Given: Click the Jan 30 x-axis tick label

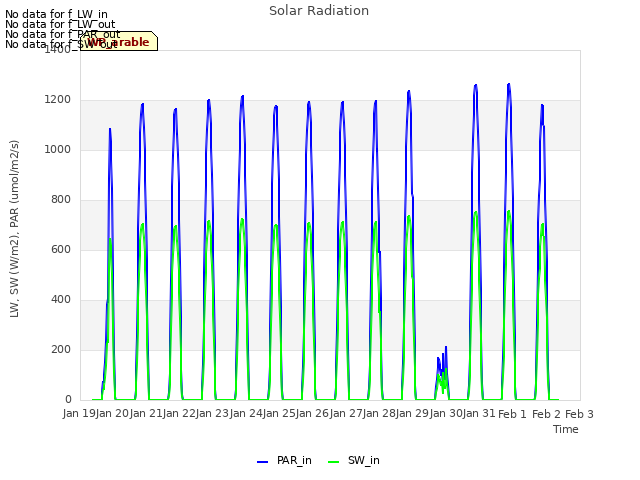Looking at the screenshot, I should (447, 413).
